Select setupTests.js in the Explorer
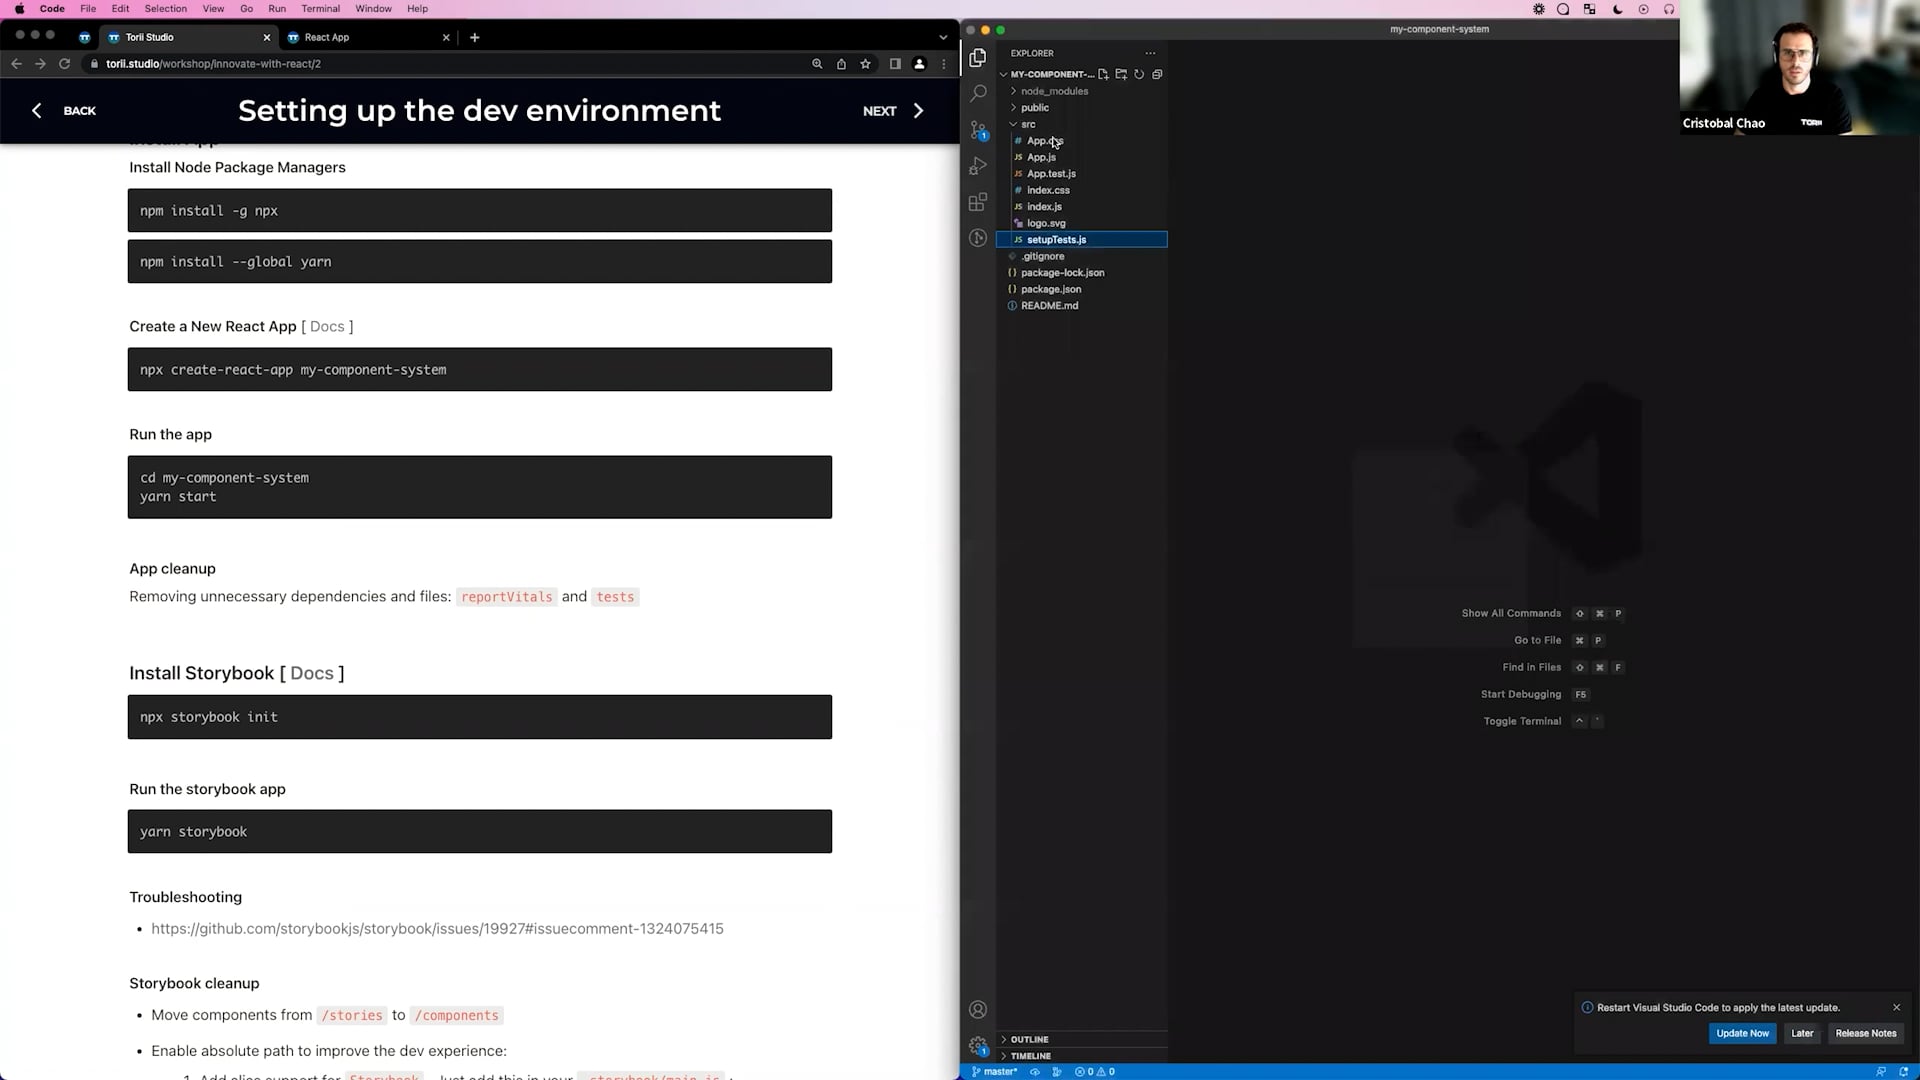This screenshot has height=1080, width=1920. point(1082,240)
